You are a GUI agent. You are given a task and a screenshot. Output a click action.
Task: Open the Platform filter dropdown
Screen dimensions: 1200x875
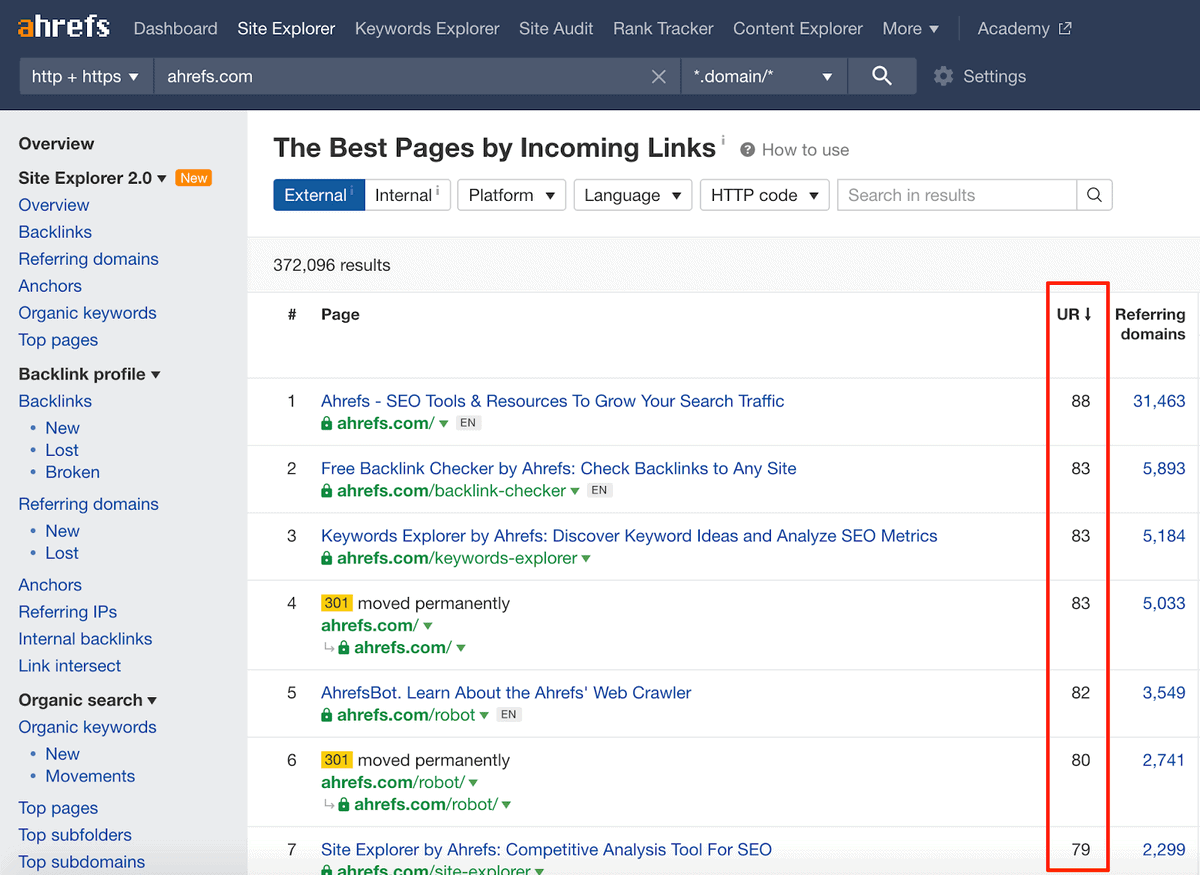tap(511, 195)
